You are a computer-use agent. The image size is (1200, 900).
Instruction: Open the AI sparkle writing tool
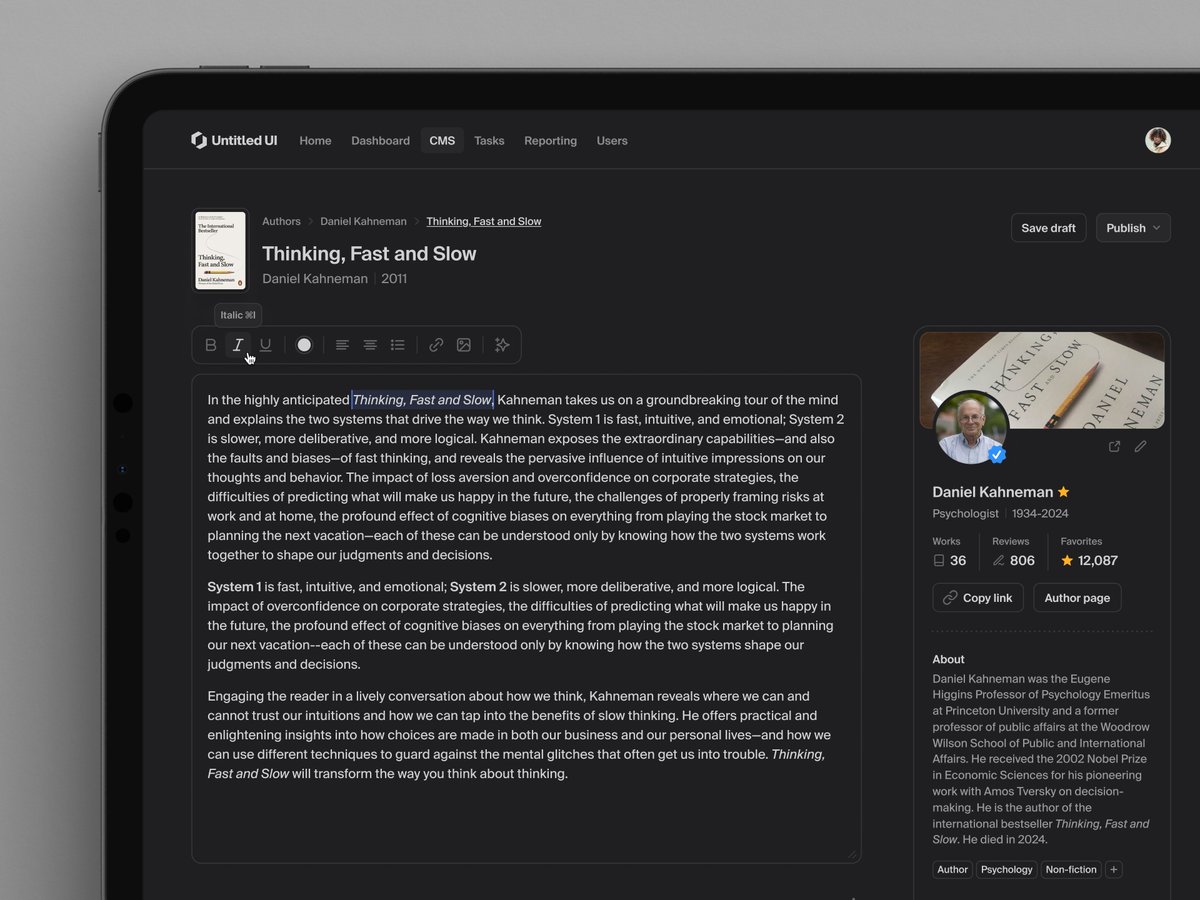502,345
